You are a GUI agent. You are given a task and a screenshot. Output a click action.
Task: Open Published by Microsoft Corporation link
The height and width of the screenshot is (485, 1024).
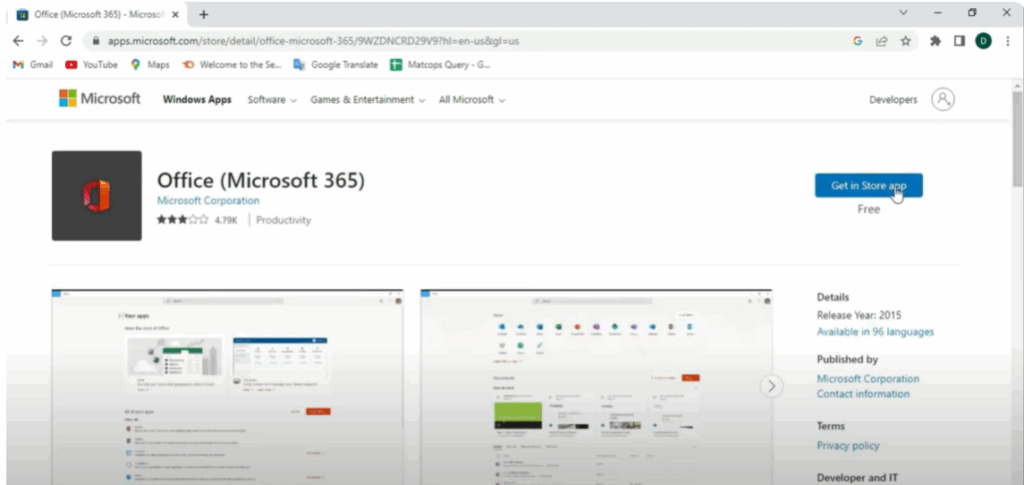pyautogui.click(x=868, y=379)
